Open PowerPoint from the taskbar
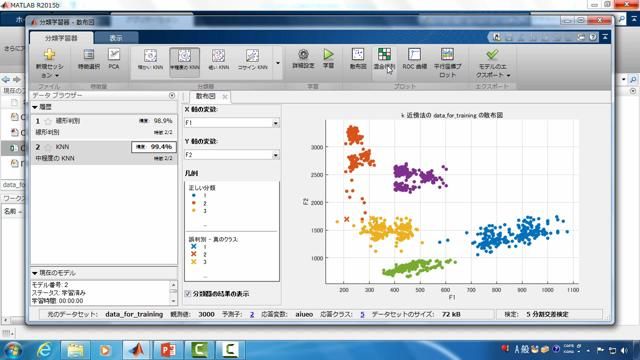Viewport: 640px width, 360px height. pyautogui.click(x=167, y=350)
